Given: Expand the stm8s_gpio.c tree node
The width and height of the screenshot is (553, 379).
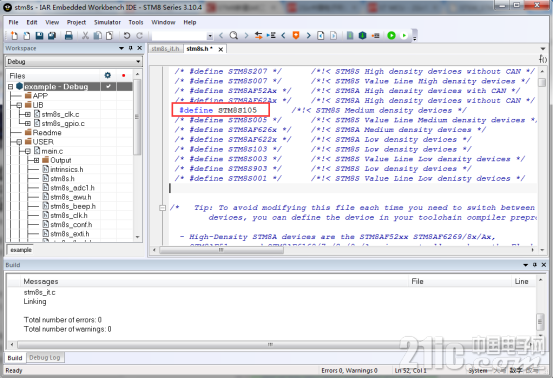Looking at the screenshot, I should (x=28, y=123).
